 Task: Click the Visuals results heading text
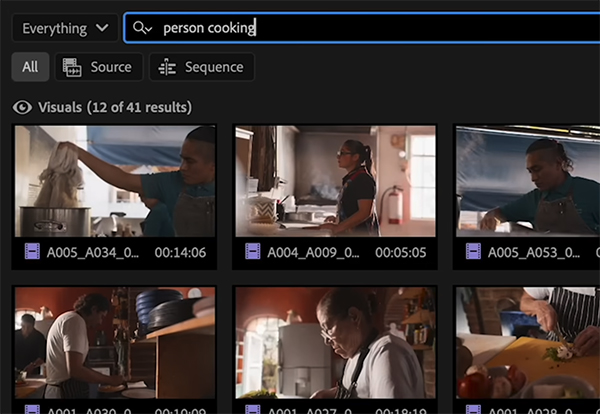point(115,108)
